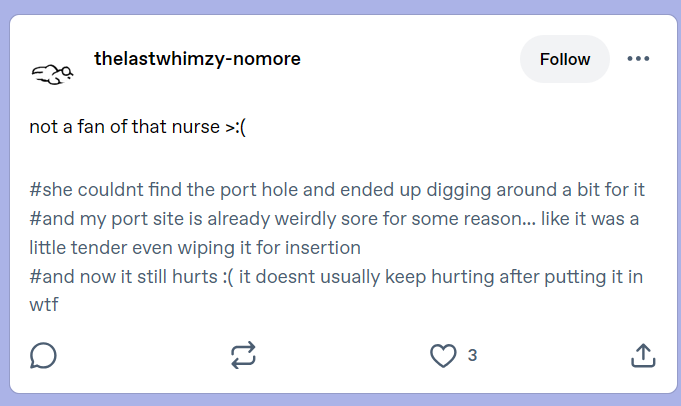Click the '>:(' emoticon in the post text
The height and width of the screenshot is (406, 681).
pyautogui.click(x=235, y=127)
